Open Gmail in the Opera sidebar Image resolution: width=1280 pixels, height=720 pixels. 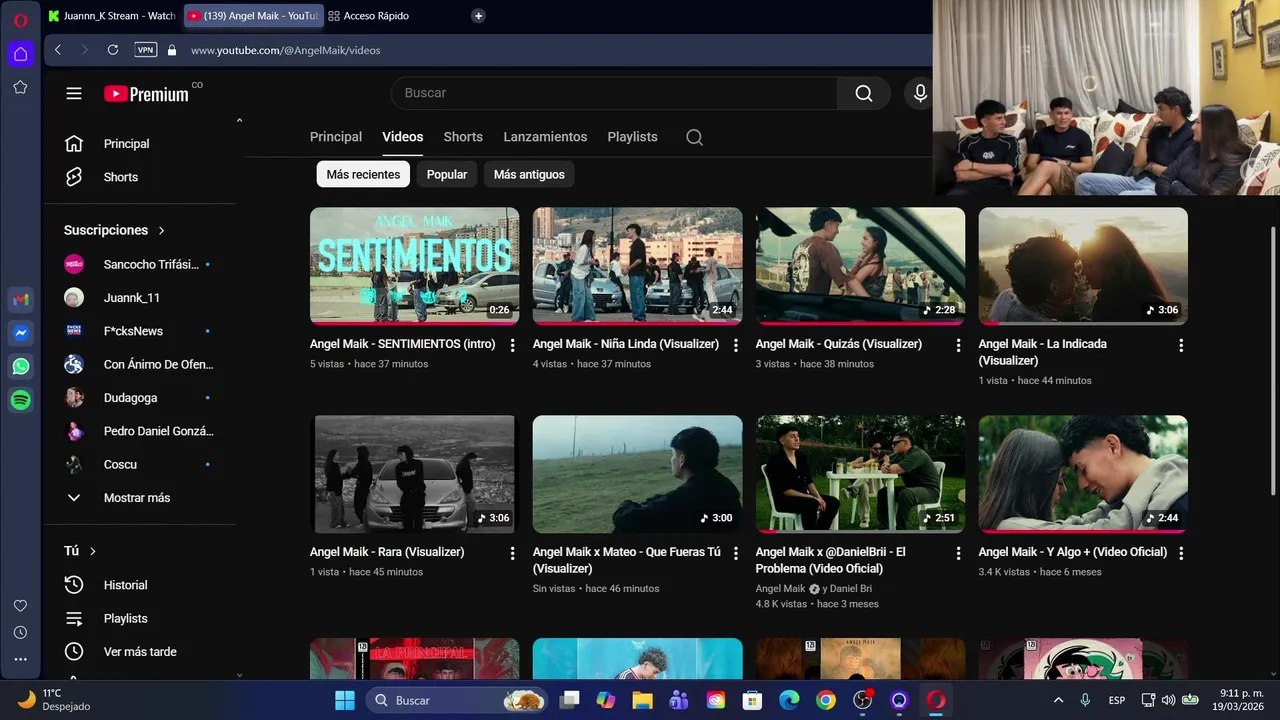point(20,300)
